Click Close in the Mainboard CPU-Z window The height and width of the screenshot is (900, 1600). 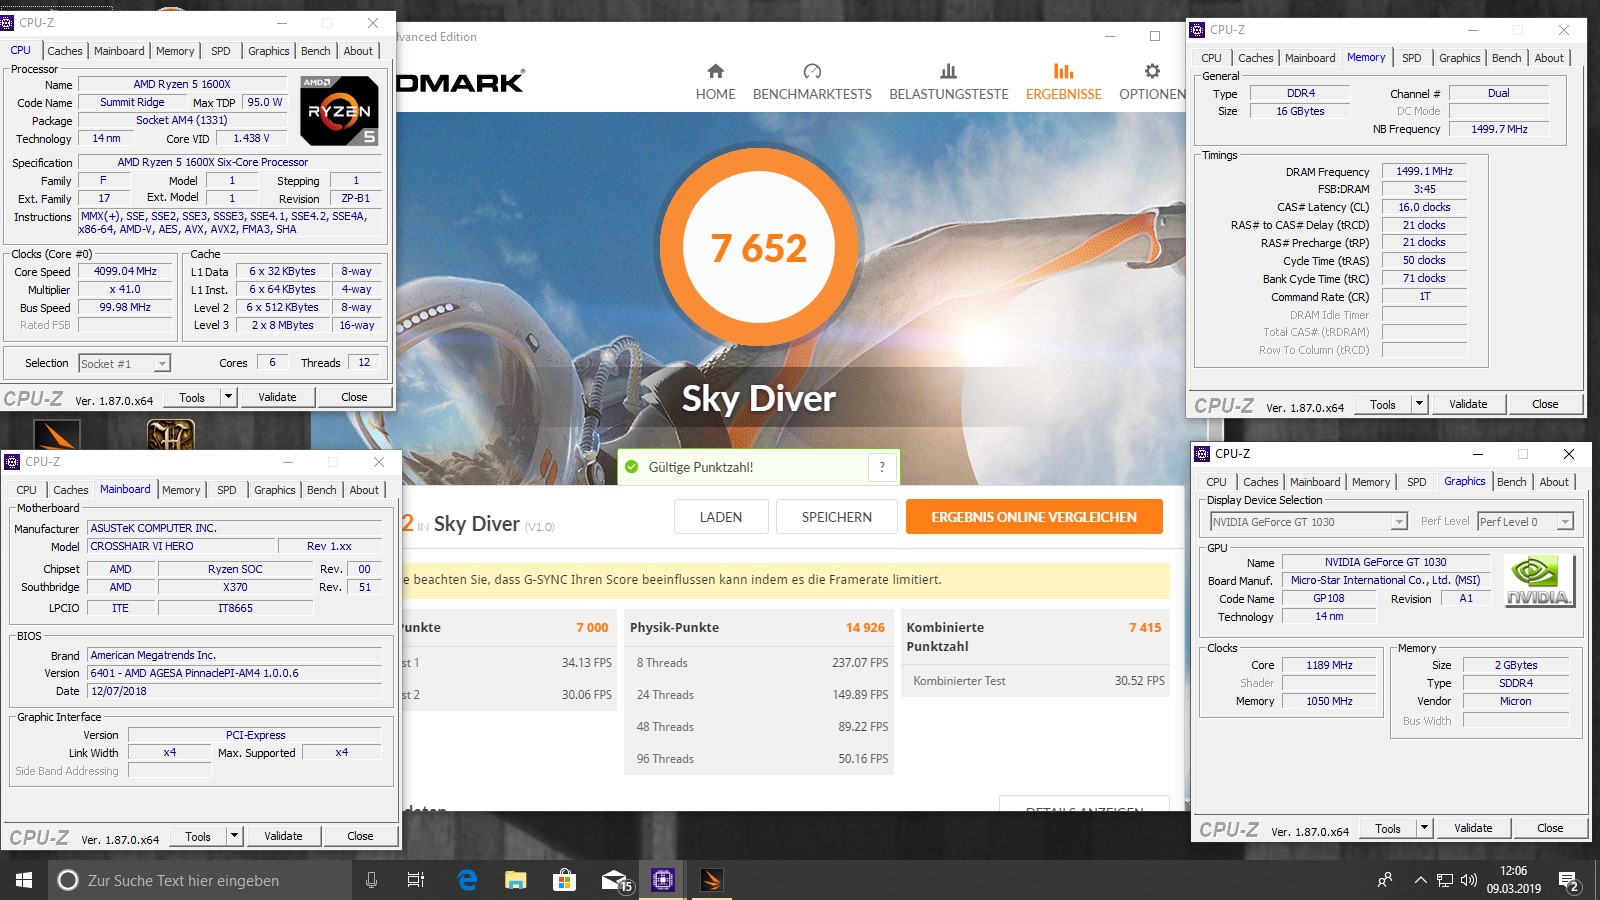[360, 836]
